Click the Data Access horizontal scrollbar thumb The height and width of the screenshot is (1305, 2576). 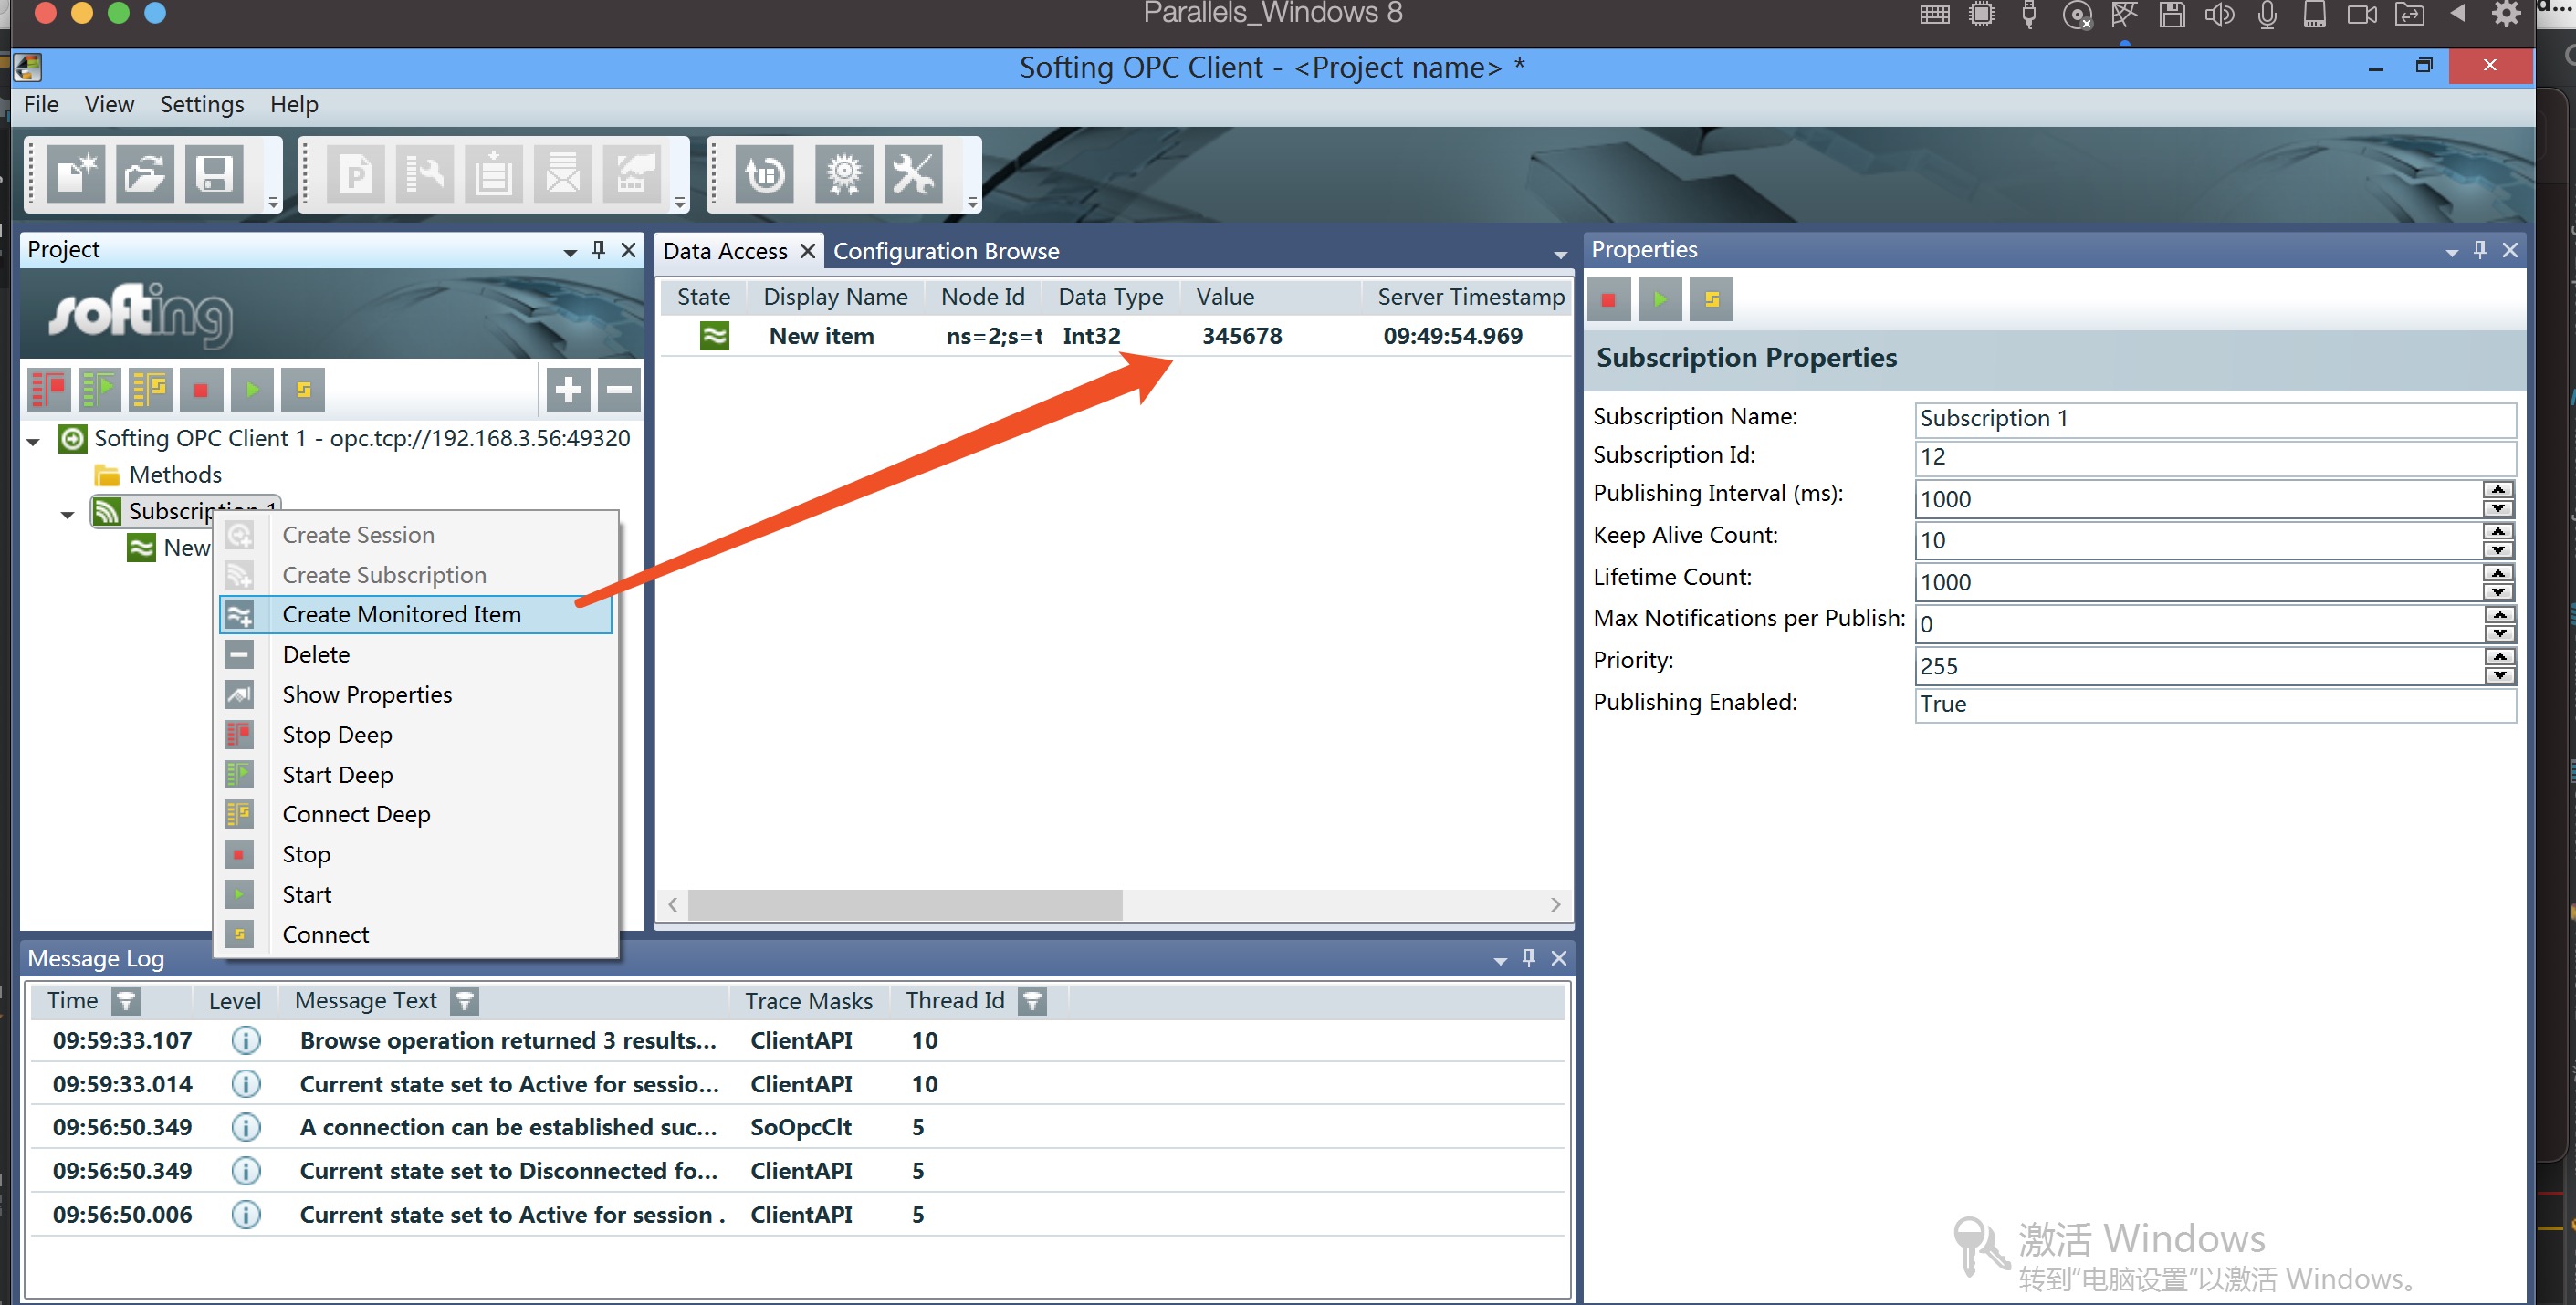click(x=905, y=904)
